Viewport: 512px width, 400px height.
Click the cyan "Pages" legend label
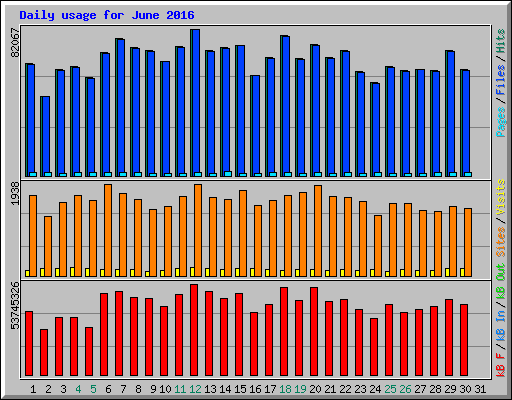point(501,122)
